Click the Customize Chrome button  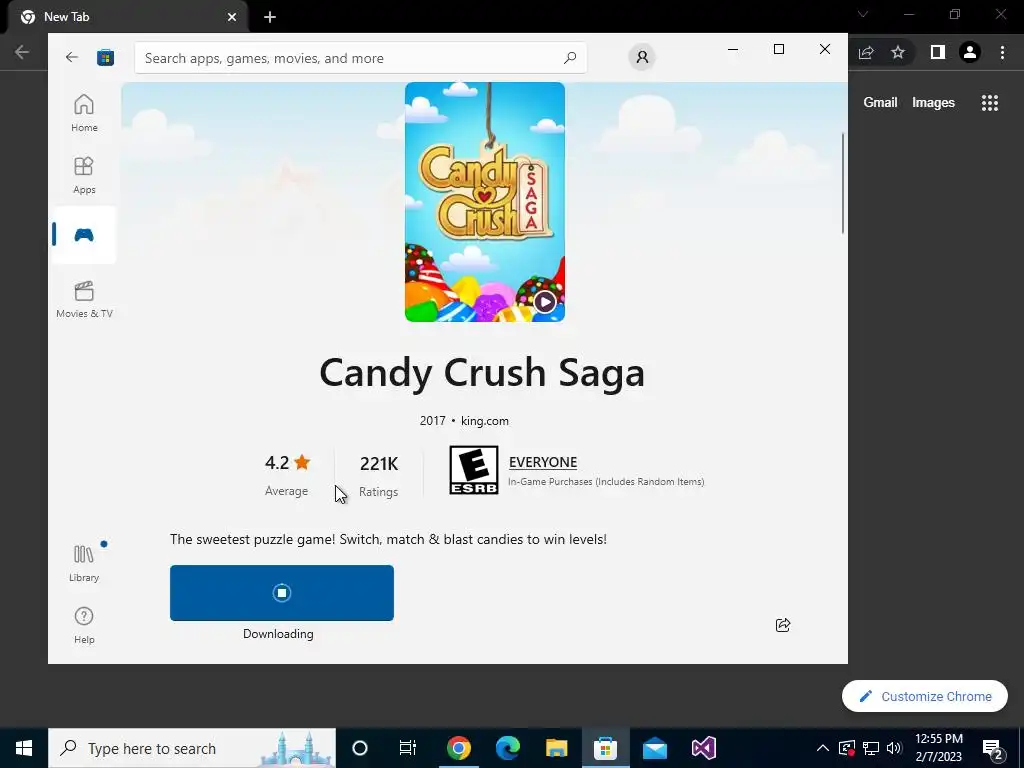point(925,696)
